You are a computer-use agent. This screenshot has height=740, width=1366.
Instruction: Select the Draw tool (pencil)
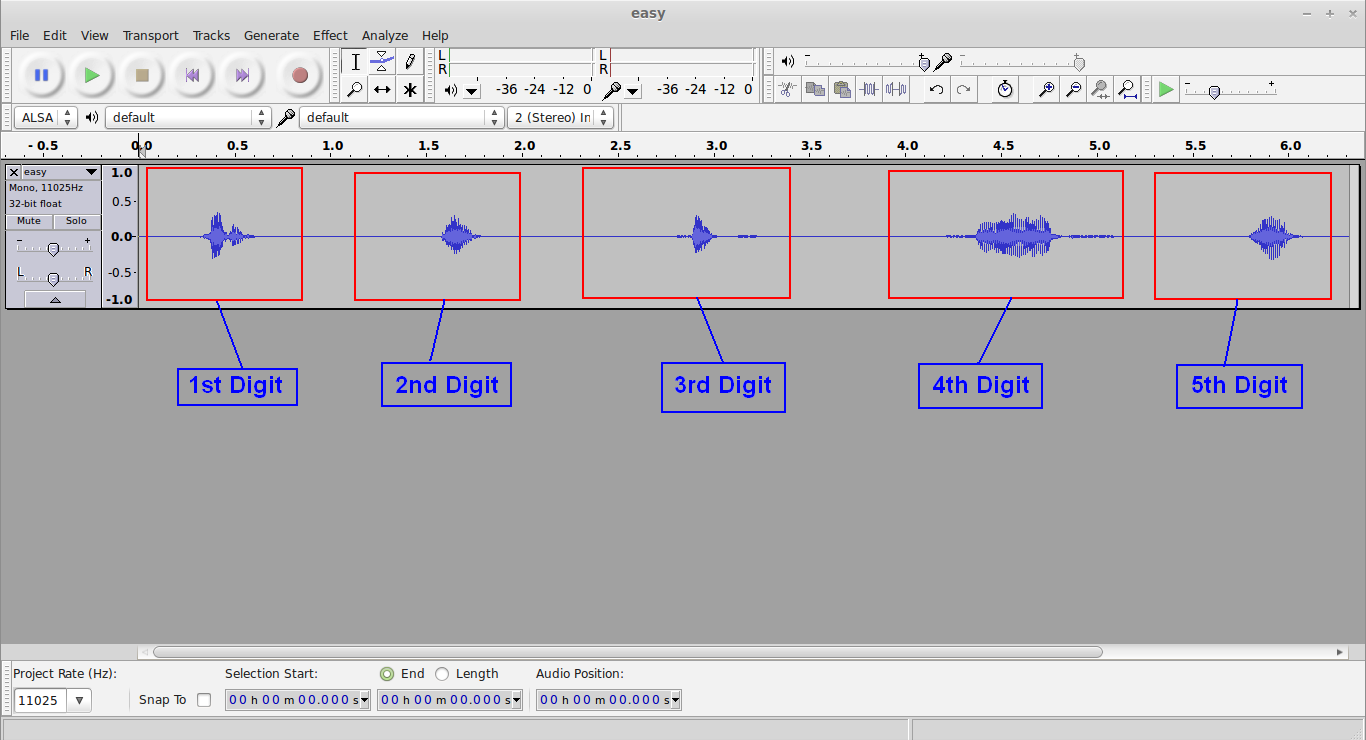pyautogui.click(x=410, y=61)
